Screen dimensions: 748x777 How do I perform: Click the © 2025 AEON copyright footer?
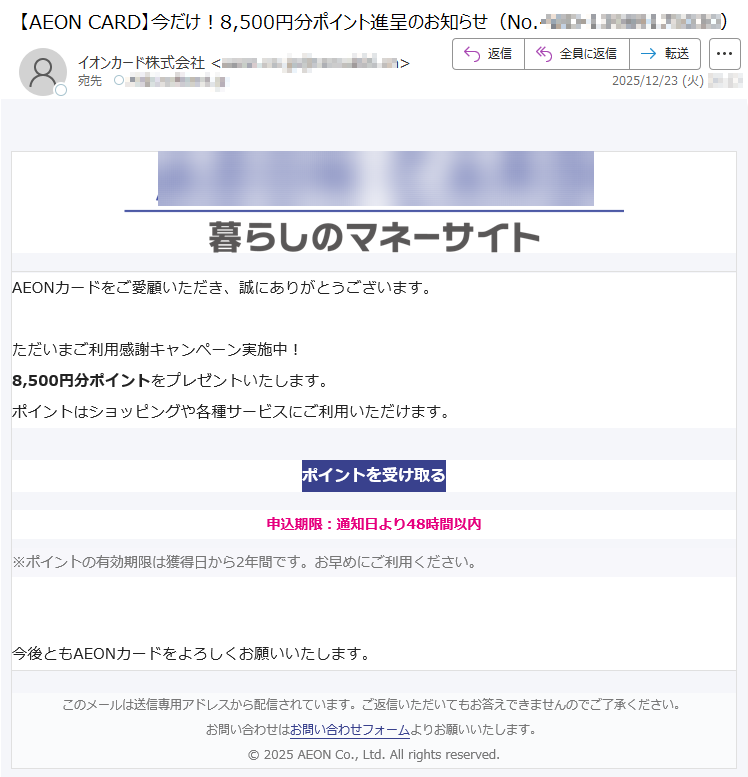click(374, 754)
